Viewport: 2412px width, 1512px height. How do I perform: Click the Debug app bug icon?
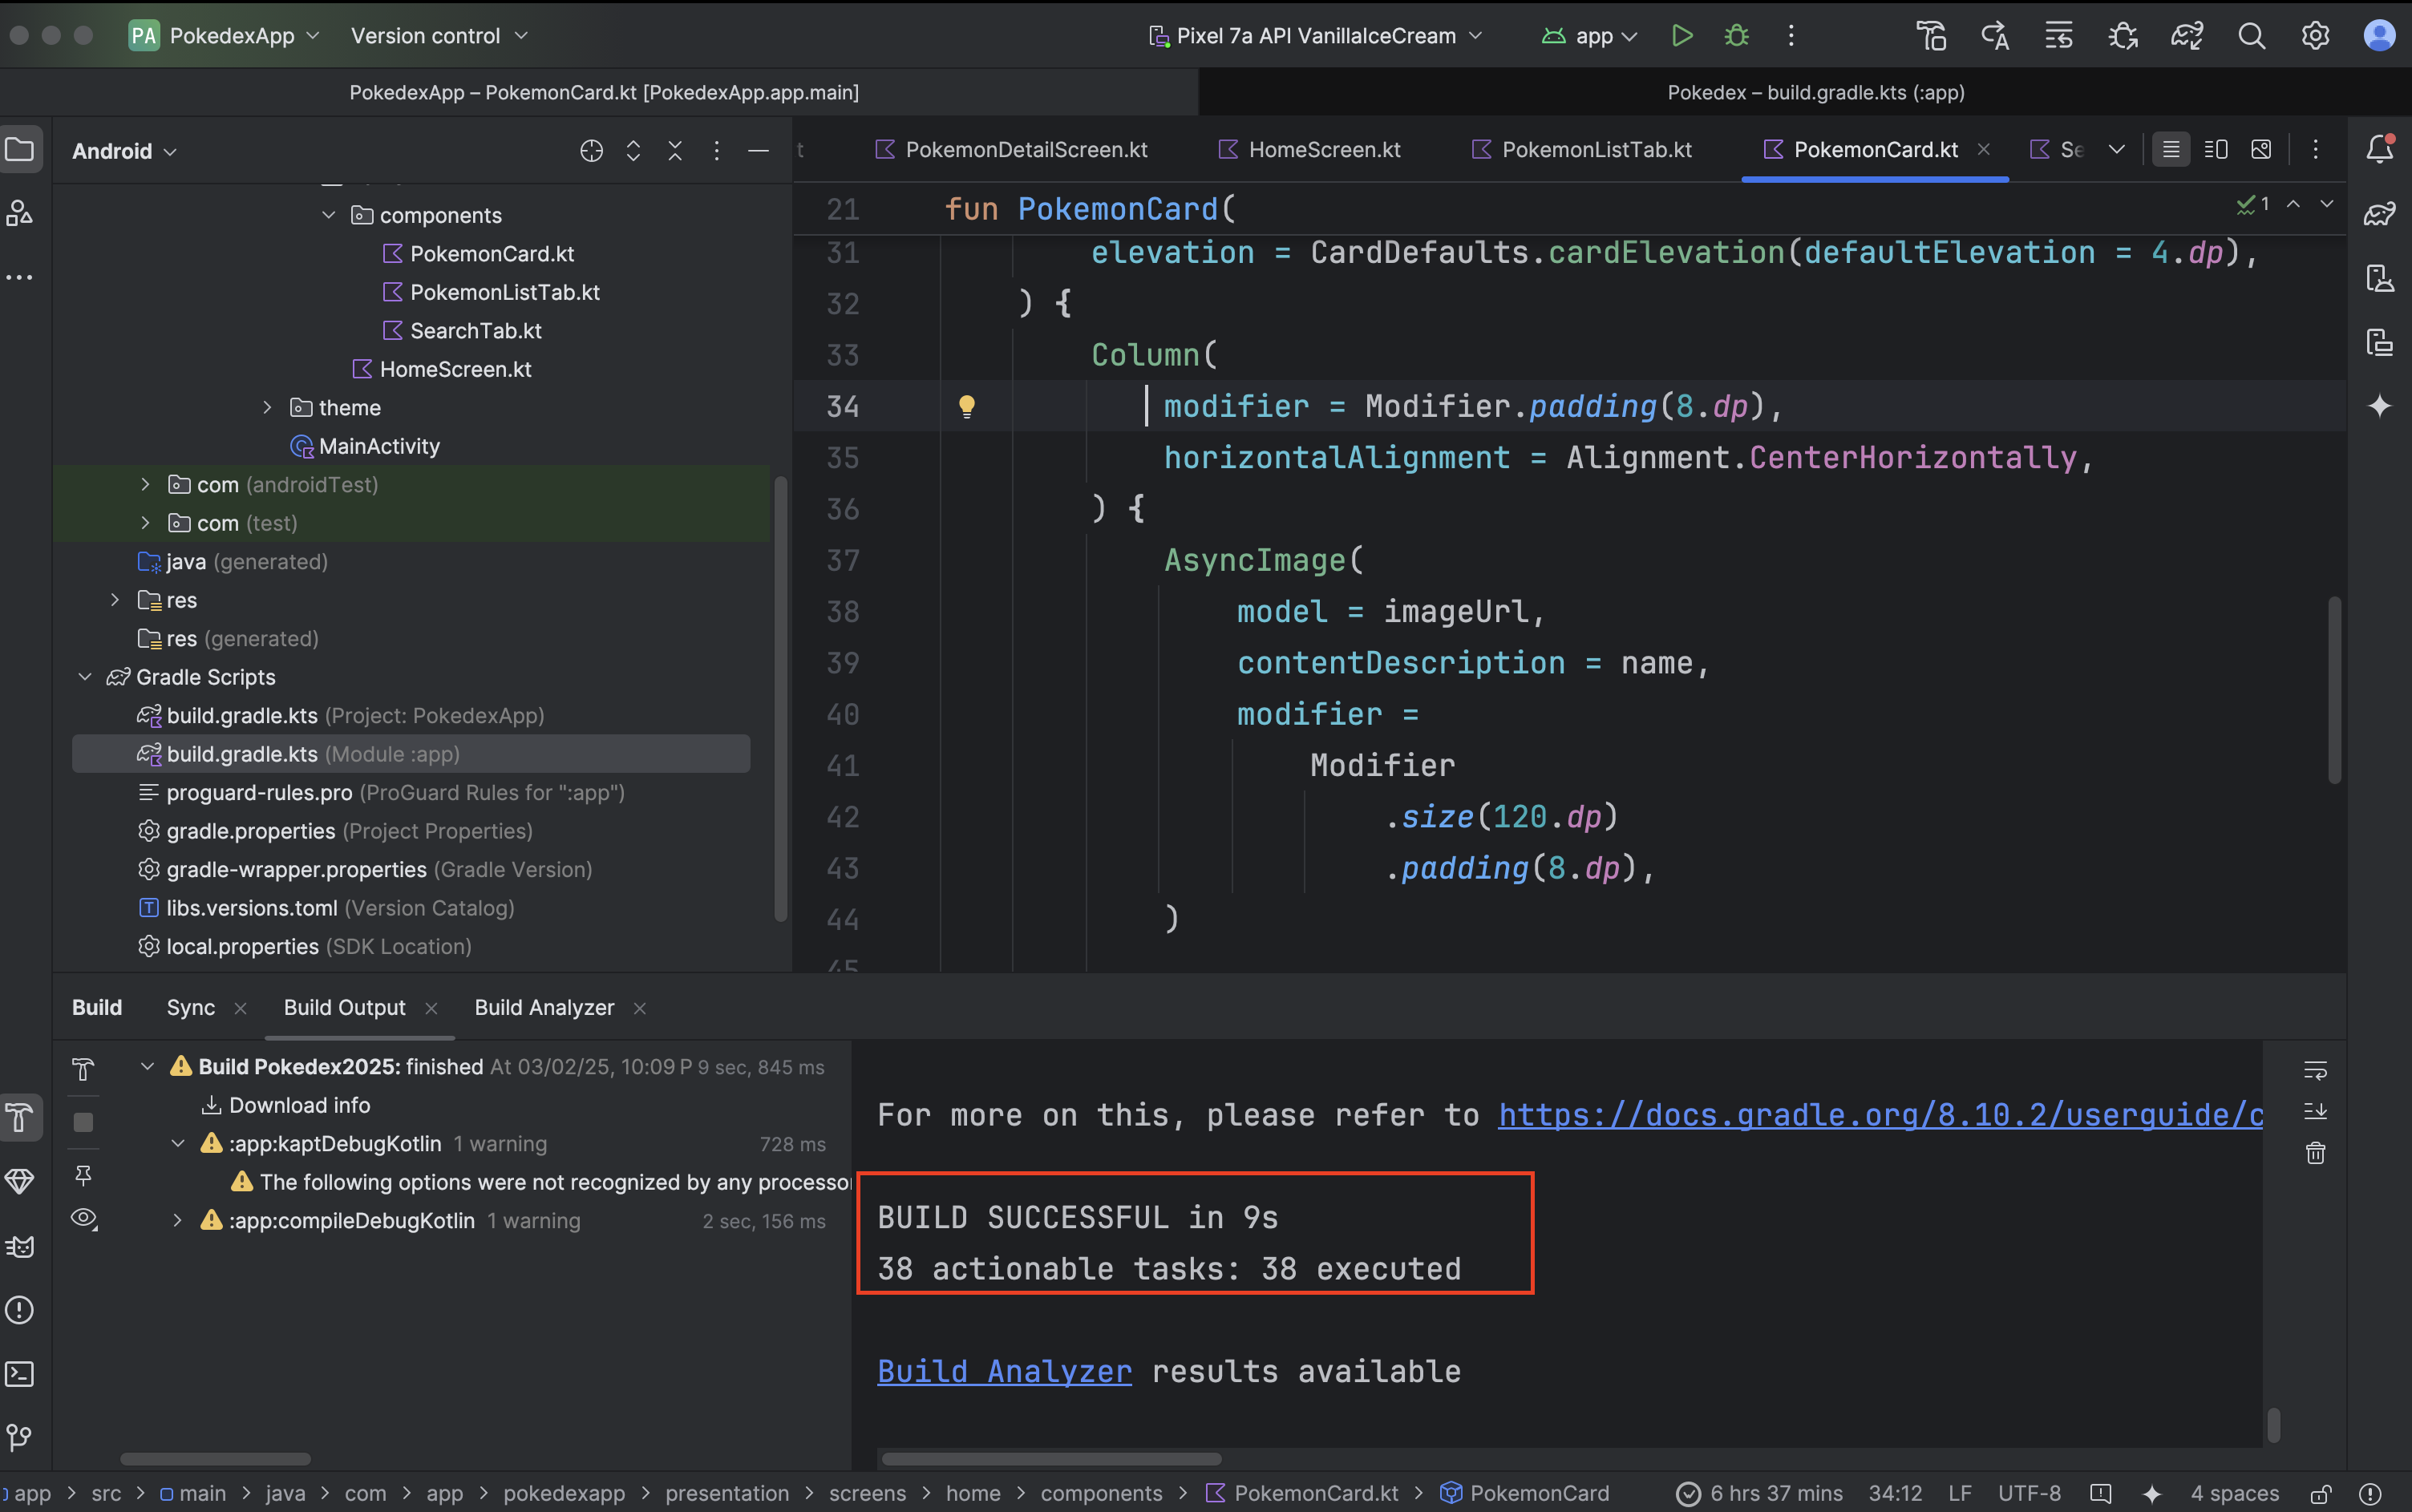click(1737, 36)
